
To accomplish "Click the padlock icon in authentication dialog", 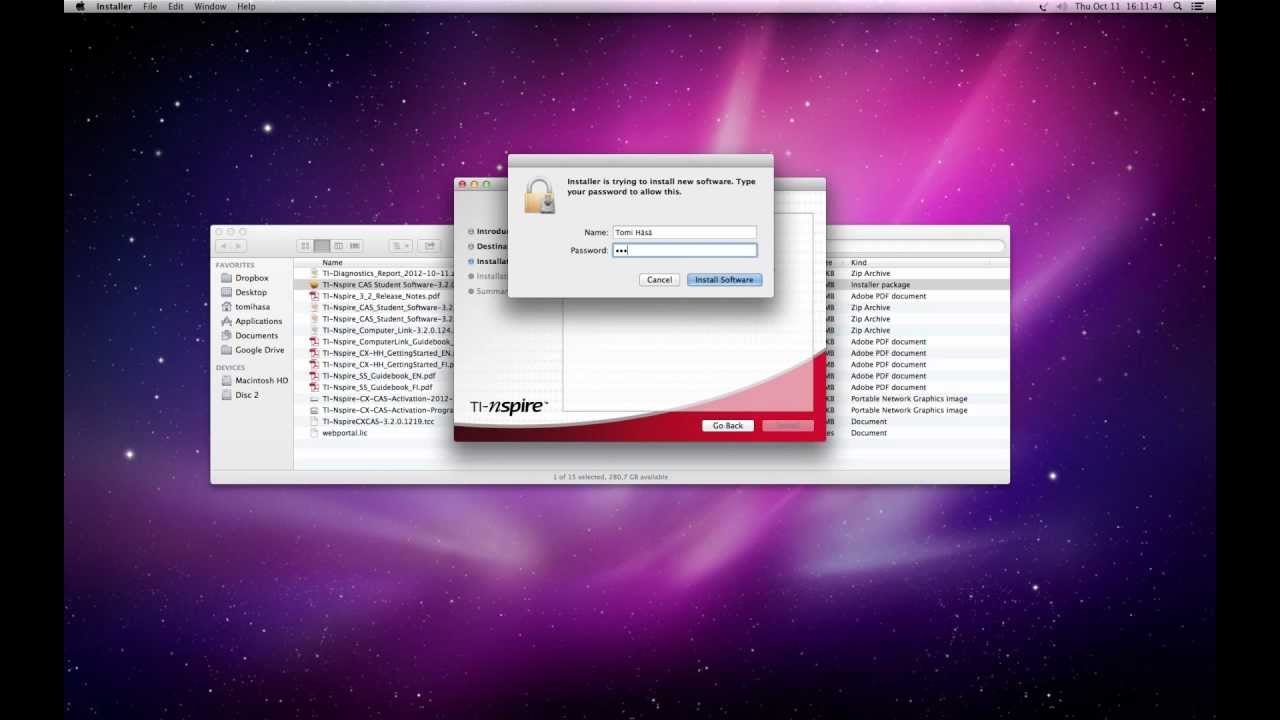I will pos(540,196).
